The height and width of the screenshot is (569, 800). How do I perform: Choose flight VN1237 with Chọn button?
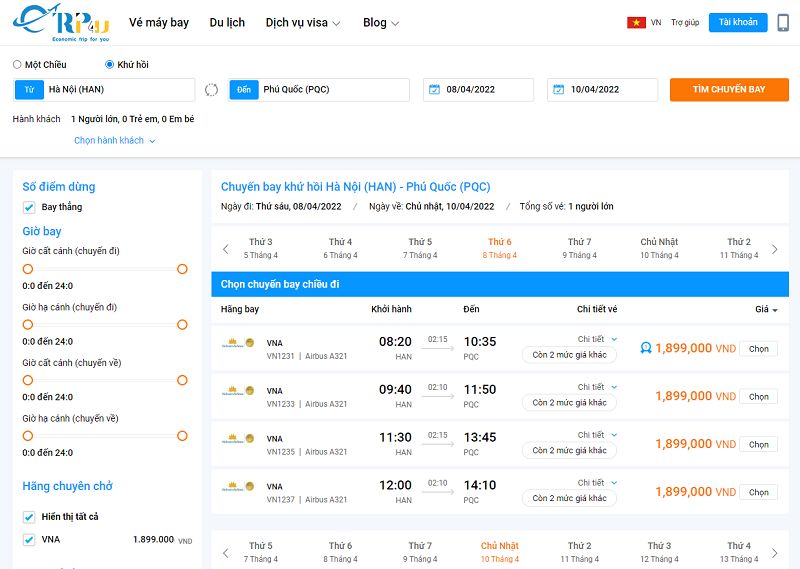point(758,492)
